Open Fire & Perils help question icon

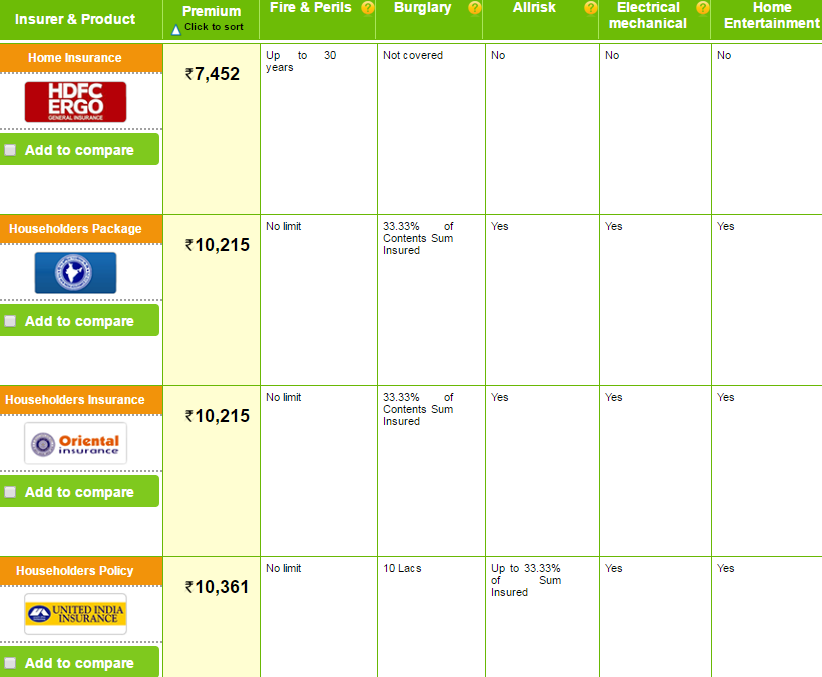point(368,8)
